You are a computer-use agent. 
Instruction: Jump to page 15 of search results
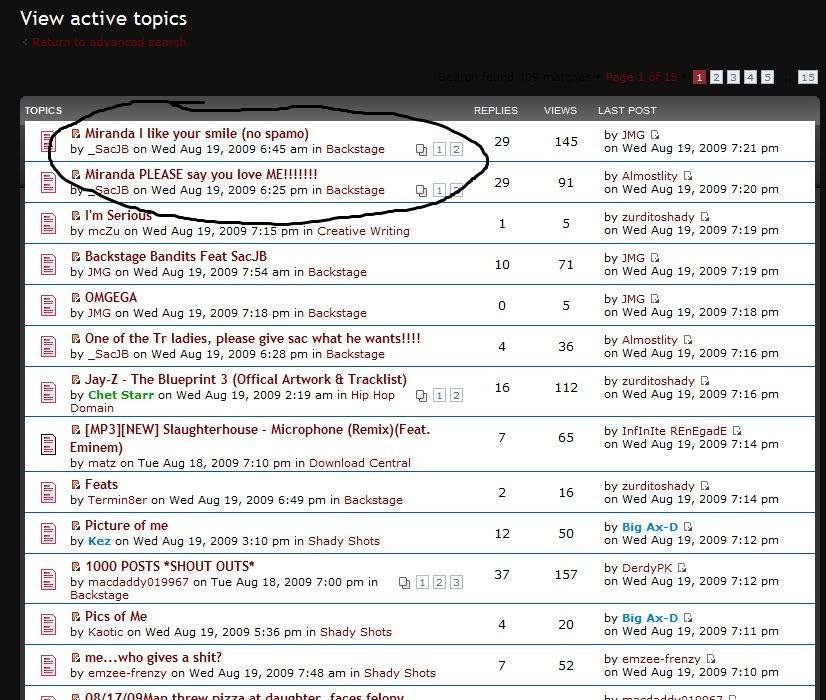click(807, 77)
